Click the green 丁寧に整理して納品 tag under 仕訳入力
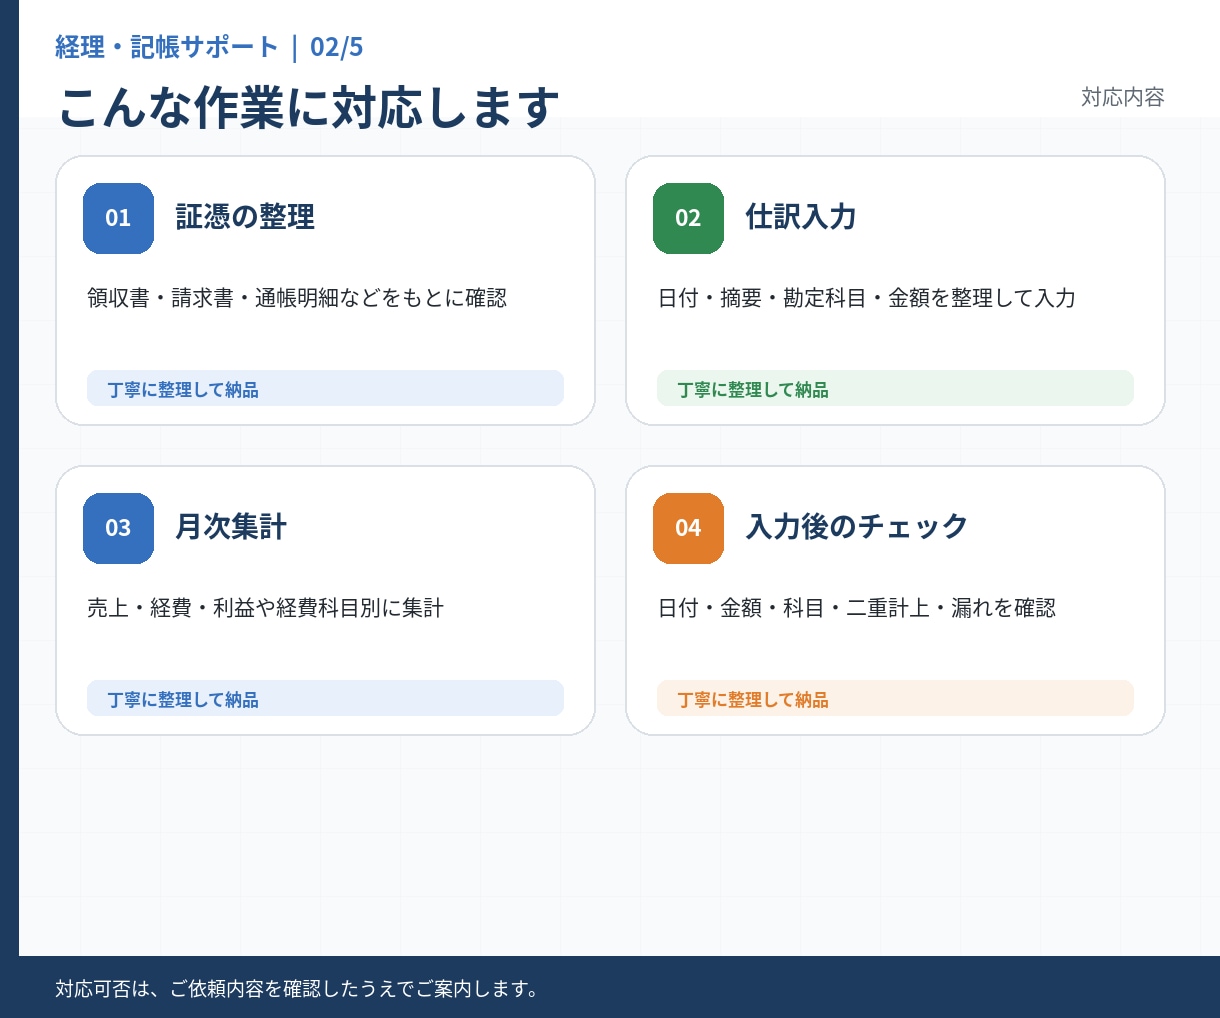The width and height of the screenshot is (1220, 1018). (x=895, y=389)
